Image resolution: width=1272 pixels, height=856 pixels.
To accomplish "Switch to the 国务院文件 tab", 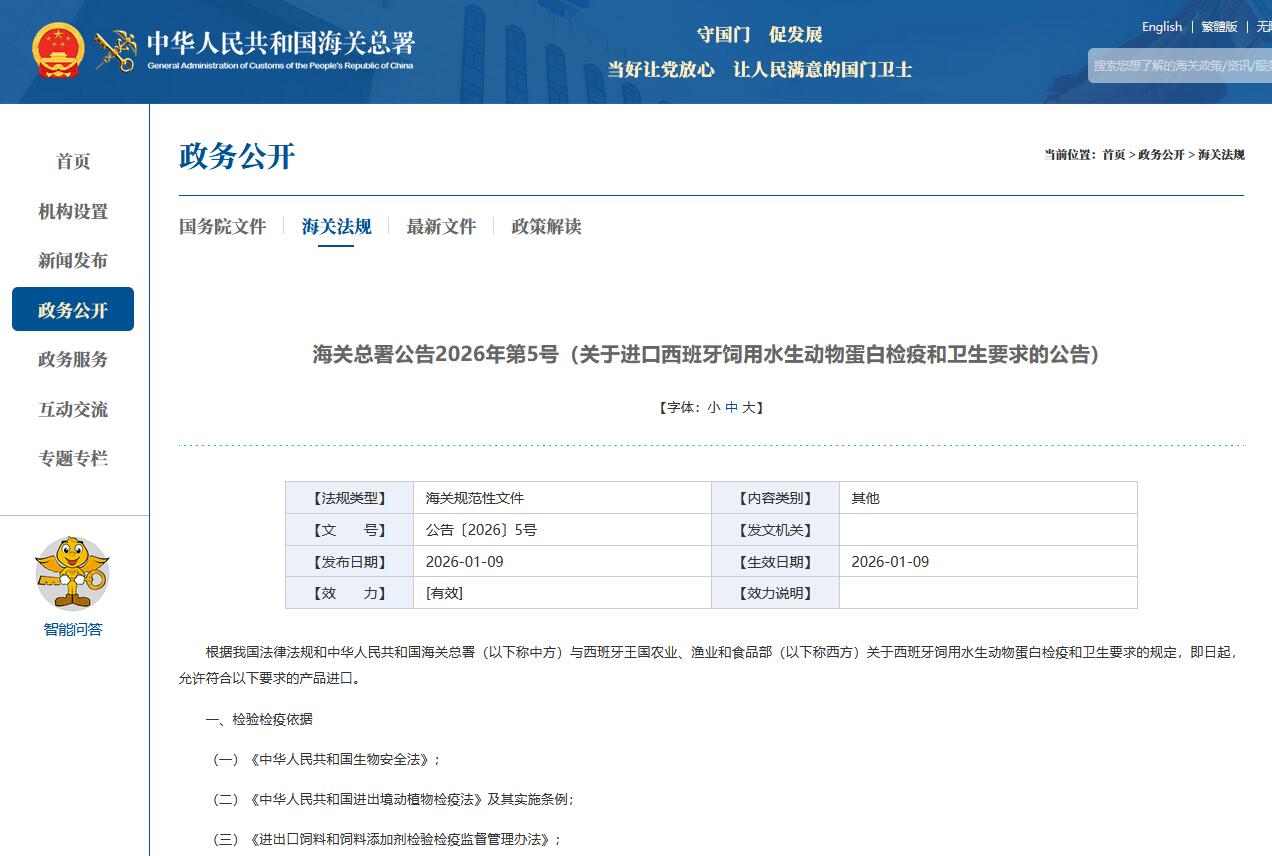I will 222,226.
